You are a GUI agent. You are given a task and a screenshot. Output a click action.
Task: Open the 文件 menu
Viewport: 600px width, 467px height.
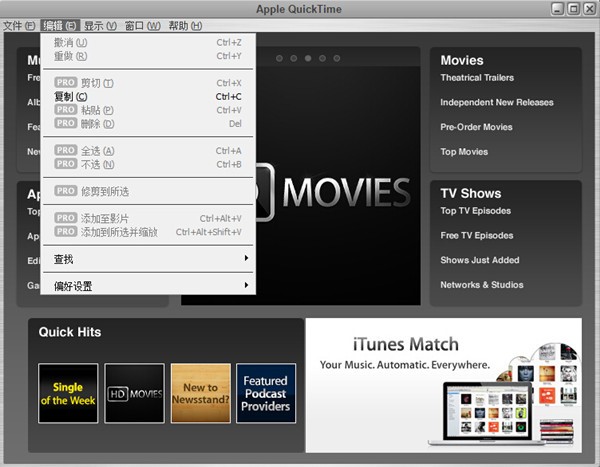(19, 26)
